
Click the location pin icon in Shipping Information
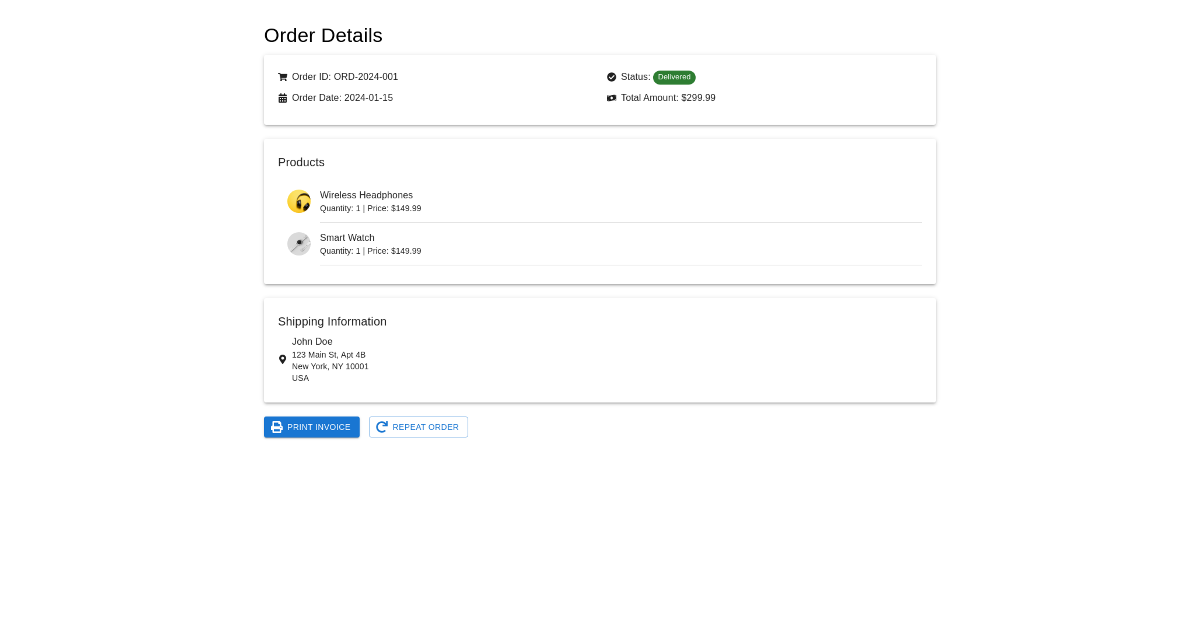[x=283, y=359]
